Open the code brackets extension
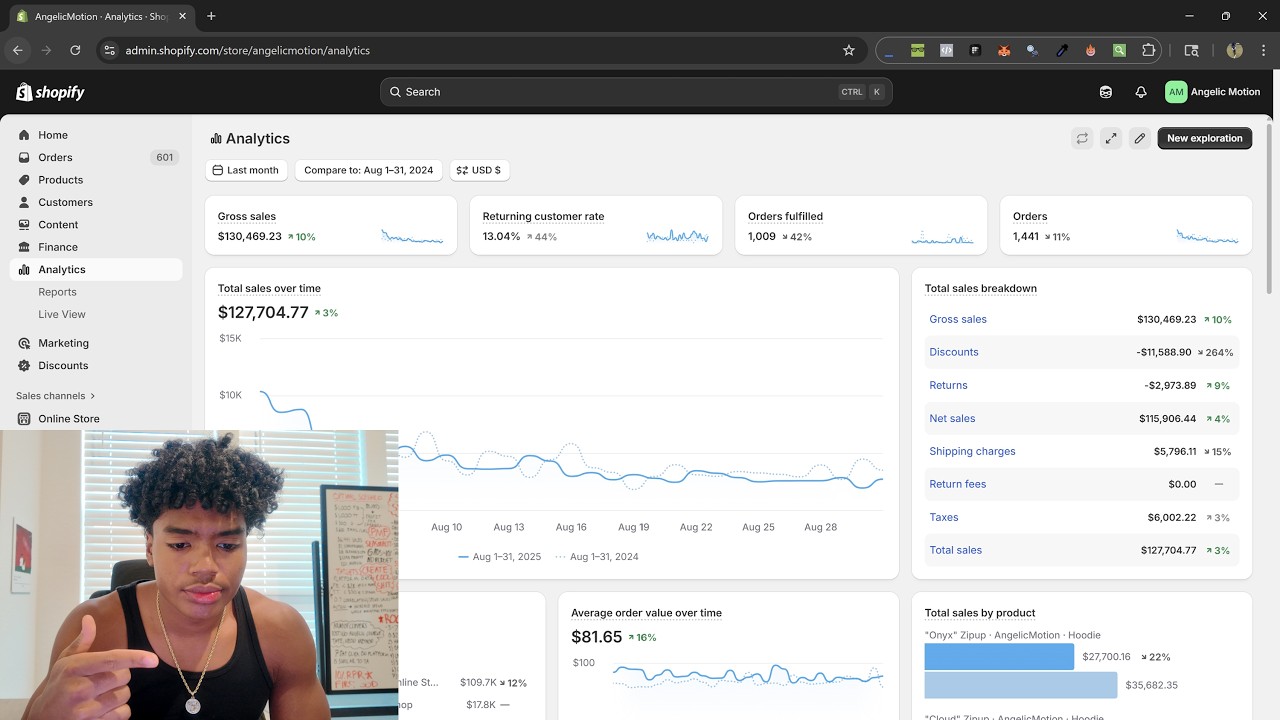Screen dimensions: 1280x720 pyautogui.click(x=946, y=50)
